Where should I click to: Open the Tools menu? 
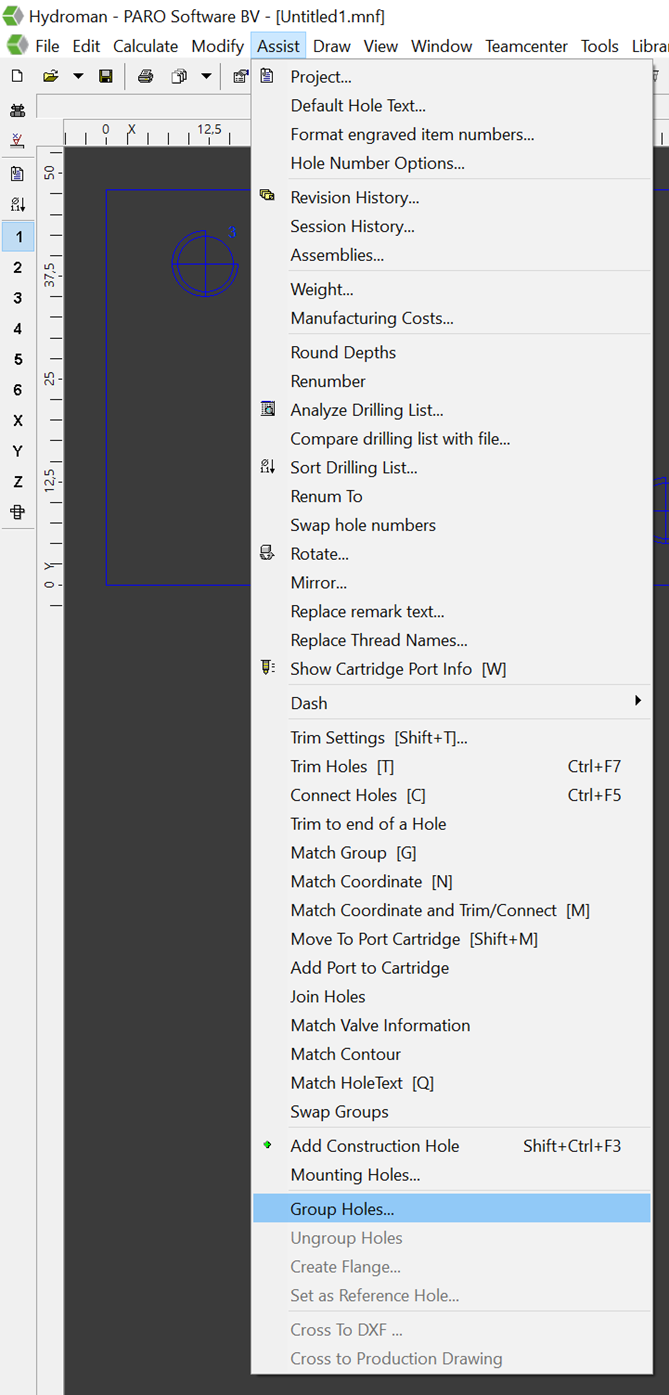(x=599, y=46)
